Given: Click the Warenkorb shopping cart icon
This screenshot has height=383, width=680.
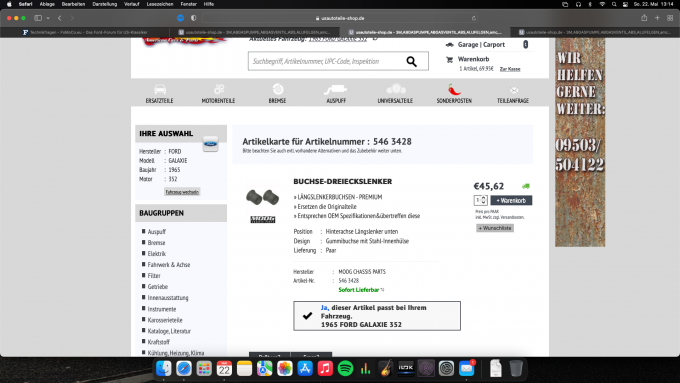Looking at the screenshot, I should click(x=450, y=59).
